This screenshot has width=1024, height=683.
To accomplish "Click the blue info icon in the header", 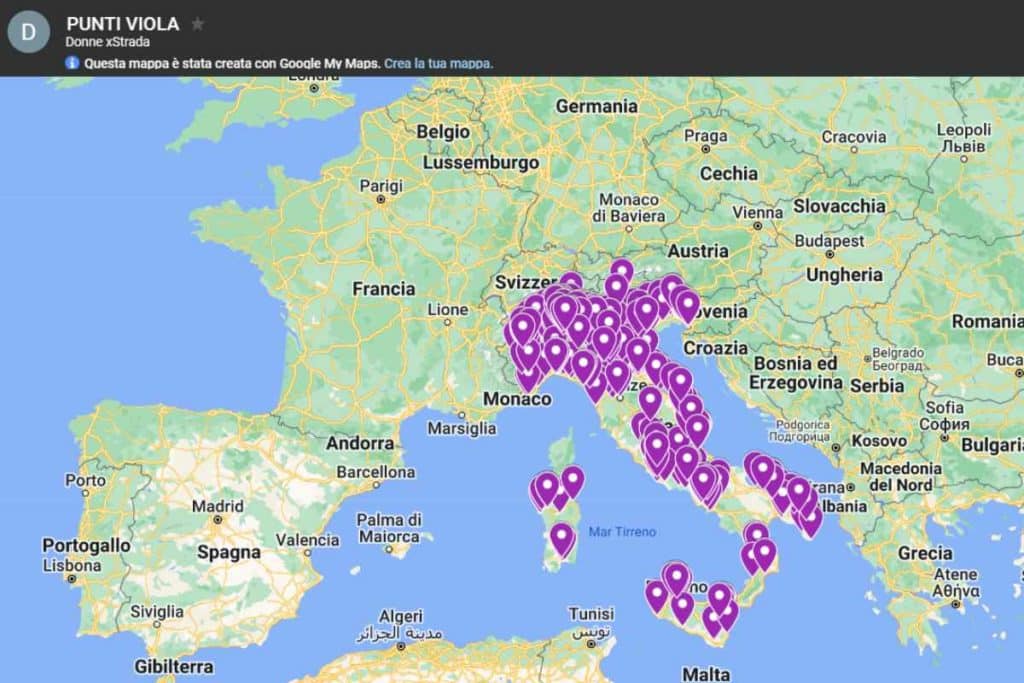I will pyautogui.click(x=72, y=63).
